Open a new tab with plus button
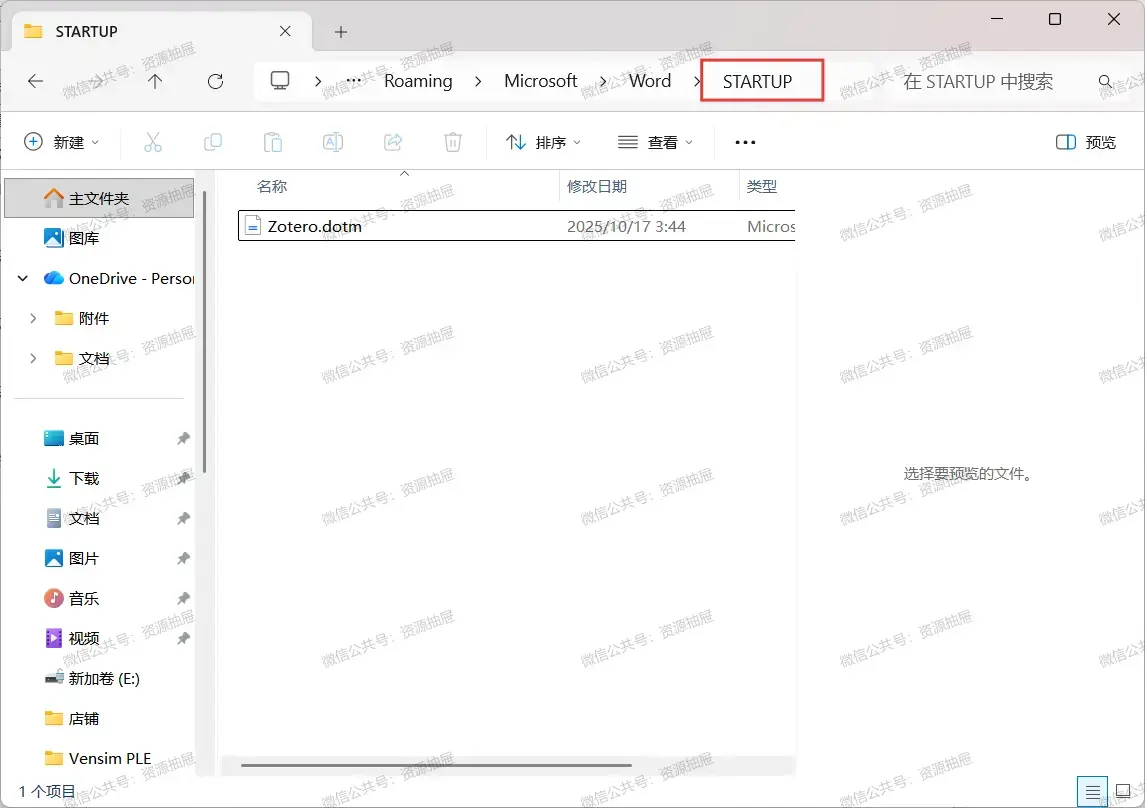The height and width of the screenshot is (808, 1145). click(340, 31)
